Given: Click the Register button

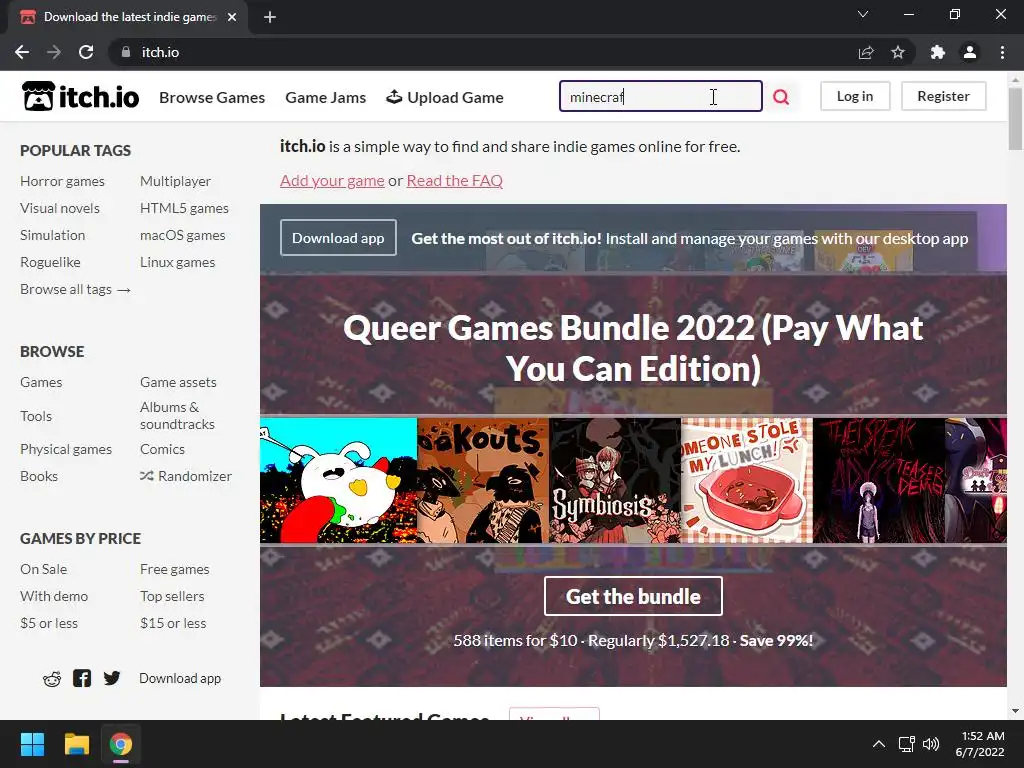Looking at the screenshot, I should coord(944,96).
